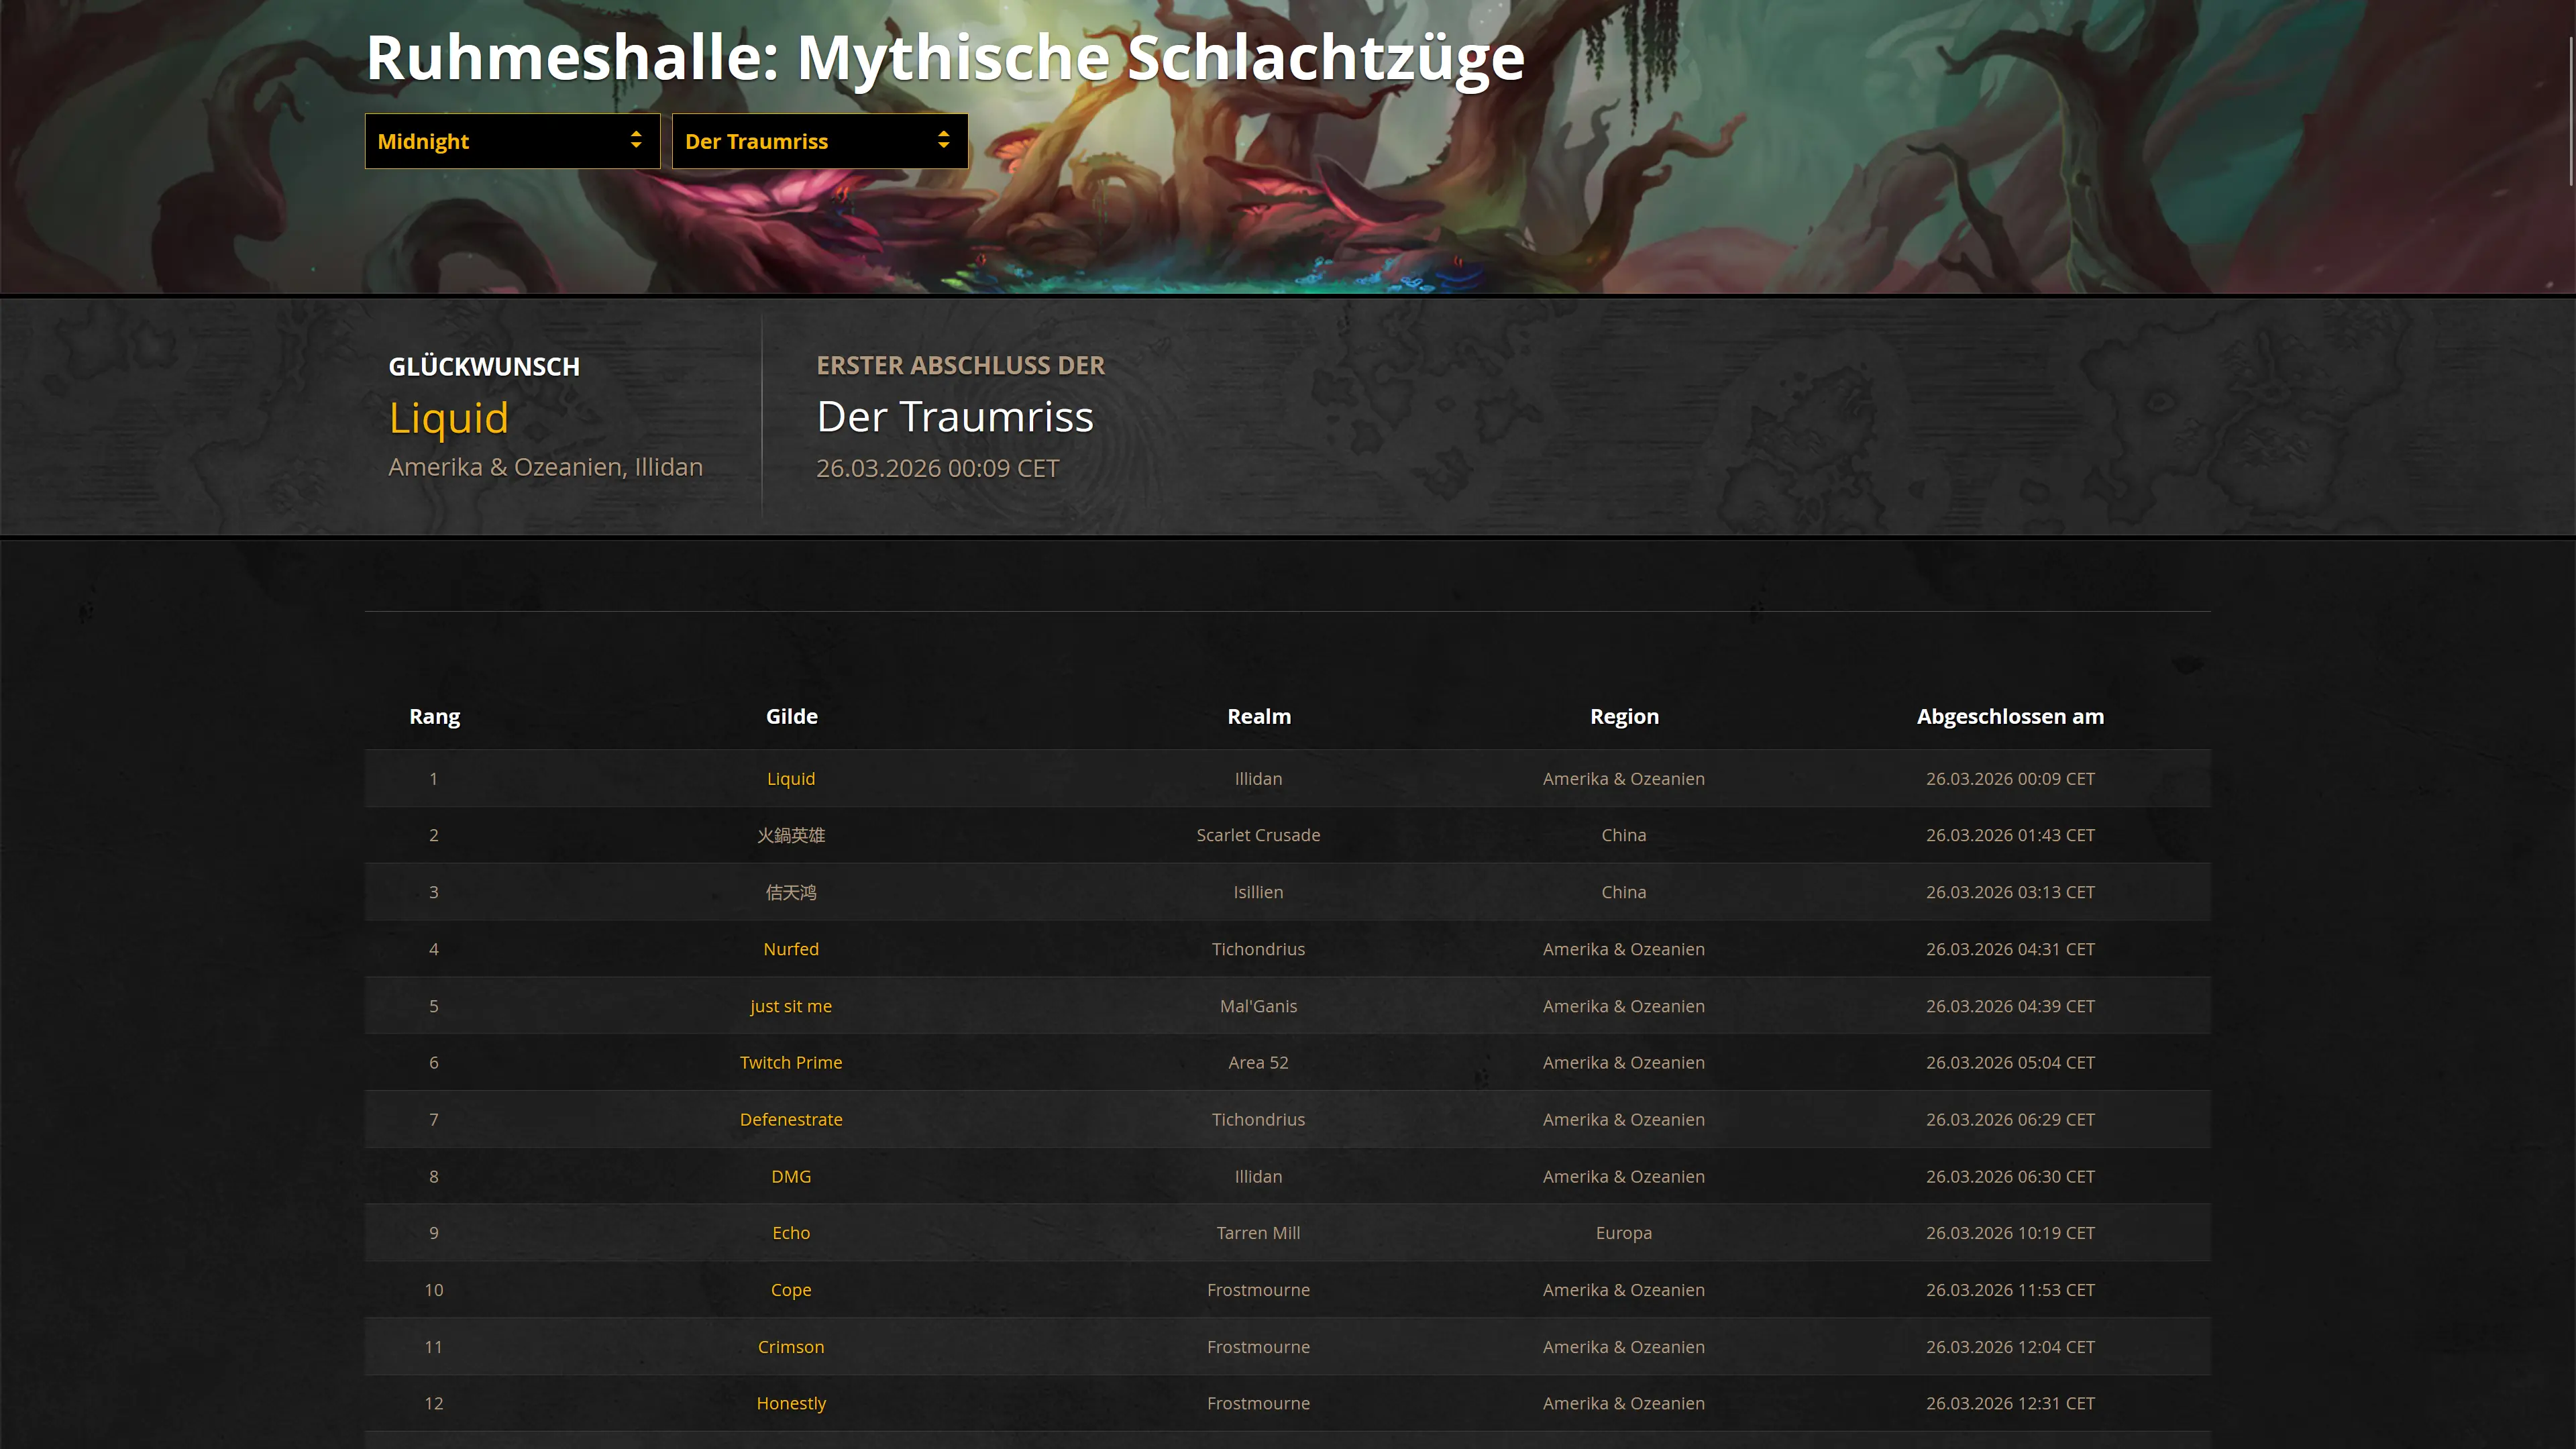This screenshot has width=2576, height=1449.
Task: Open Liquid guild link in congratulations banner
Action: (x=448, y=418)
